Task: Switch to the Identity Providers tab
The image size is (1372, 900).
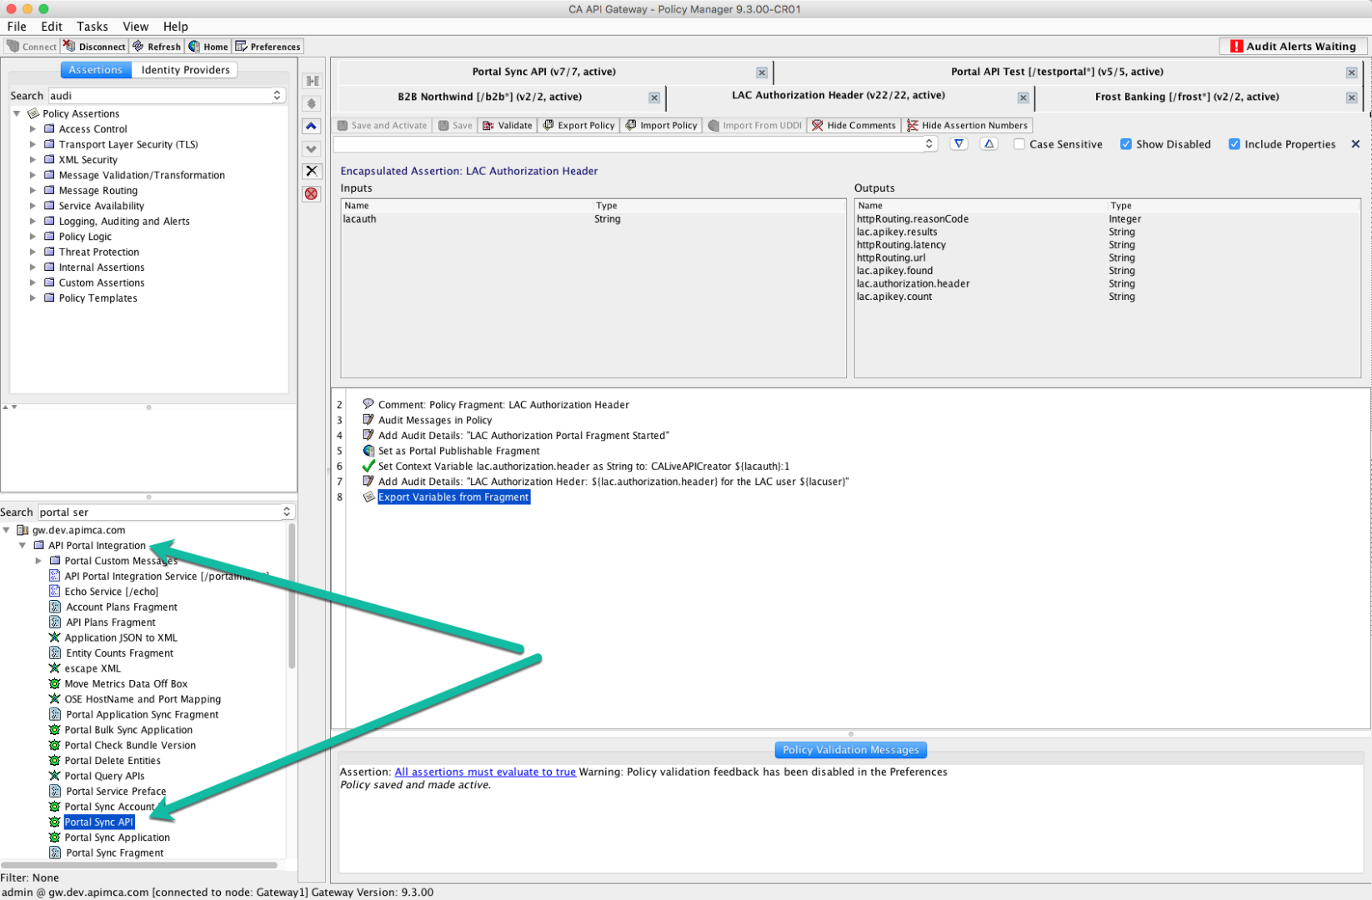Action: [x=185, y=69]
